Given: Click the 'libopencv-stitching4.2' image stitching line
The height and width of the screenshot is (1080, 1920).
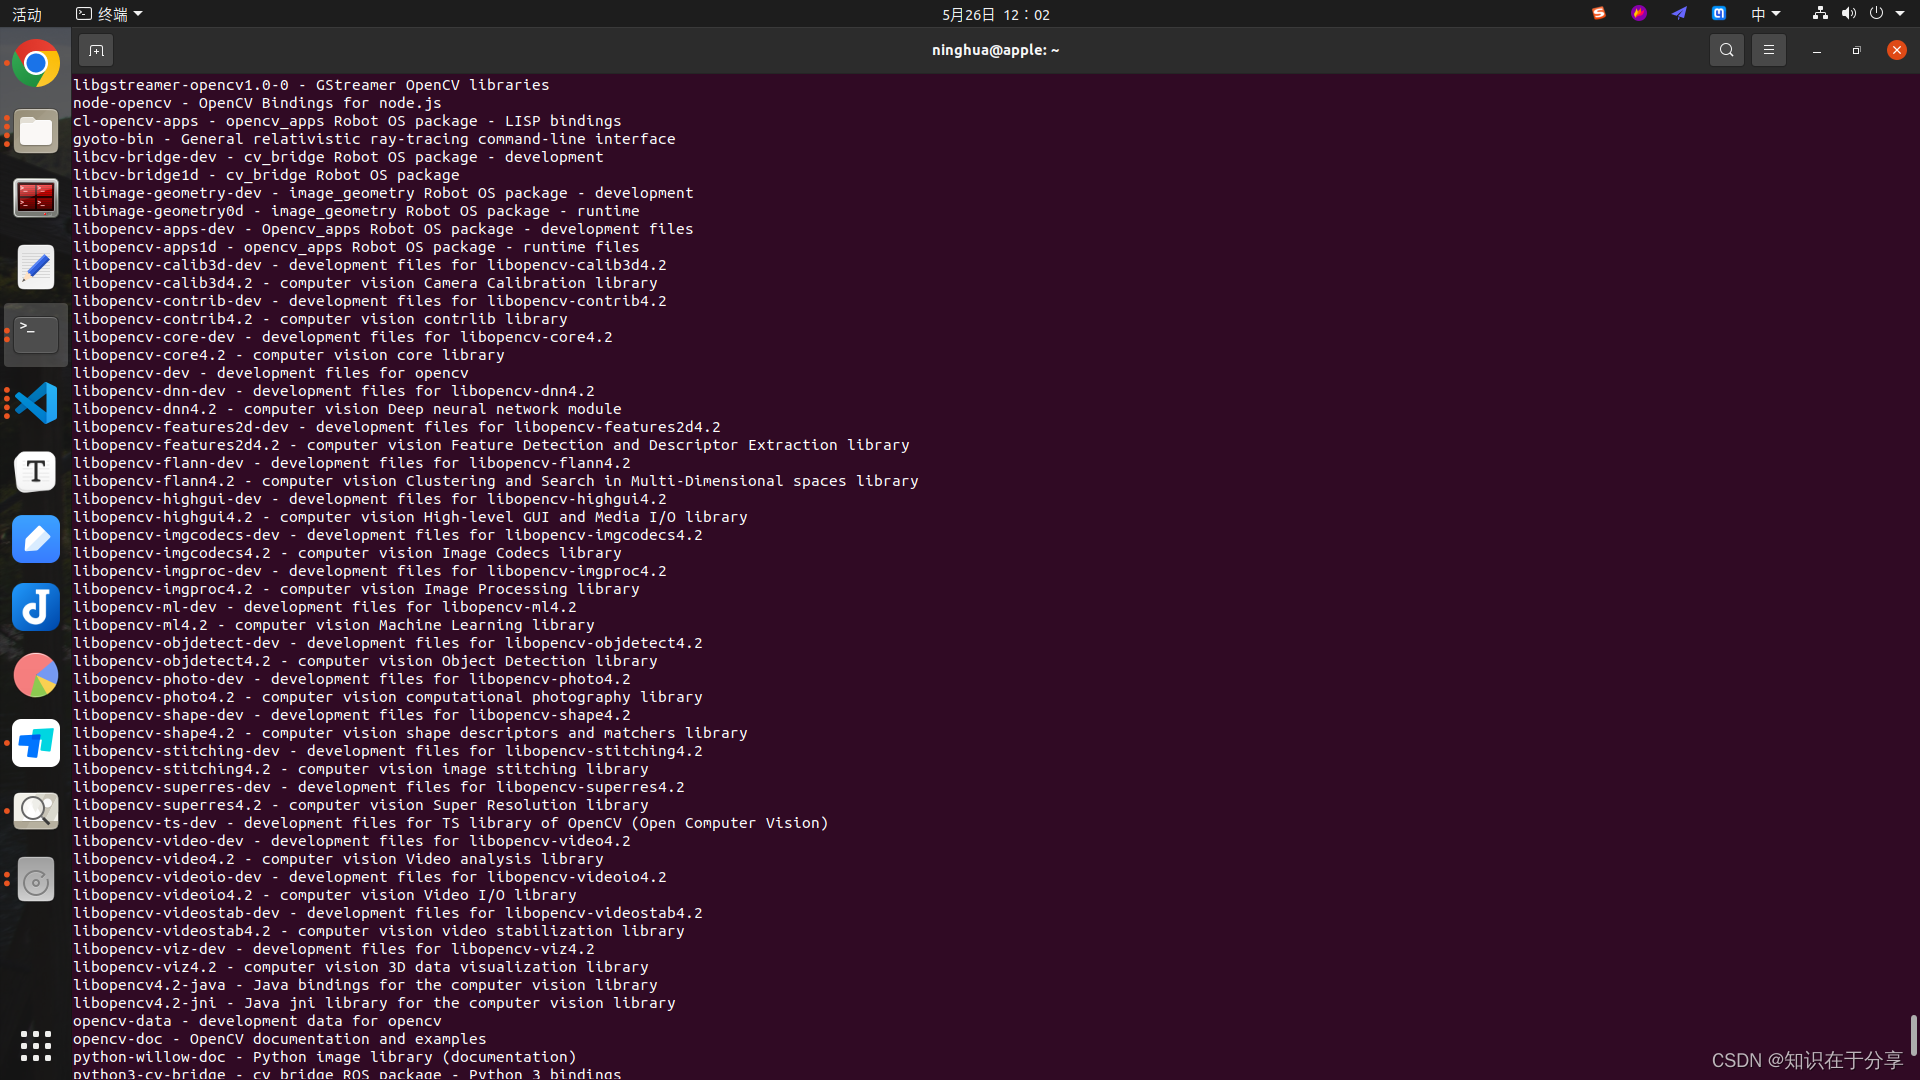Looking at the screenshot, I should pos(360,769).
